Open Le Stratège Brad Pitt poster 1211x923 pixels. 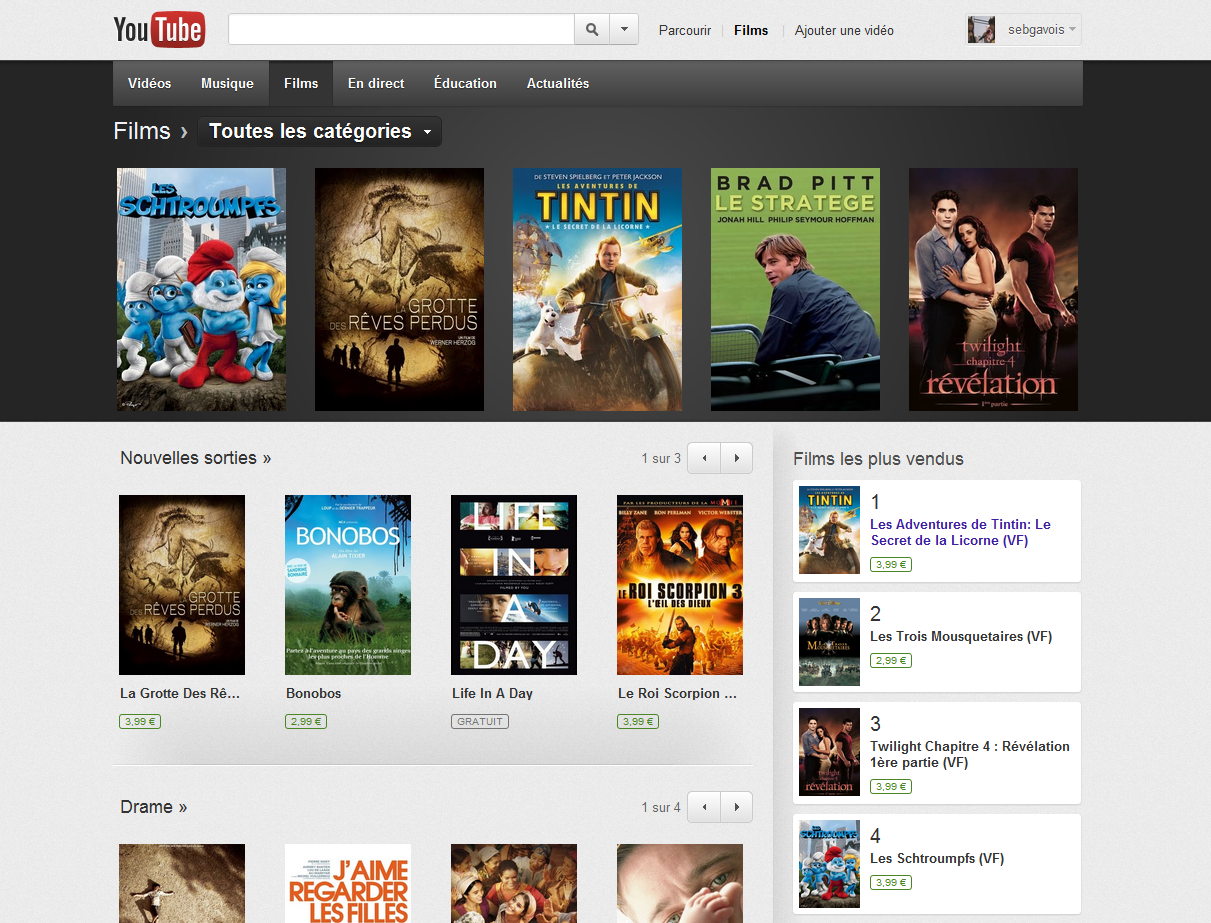point(795,289)
